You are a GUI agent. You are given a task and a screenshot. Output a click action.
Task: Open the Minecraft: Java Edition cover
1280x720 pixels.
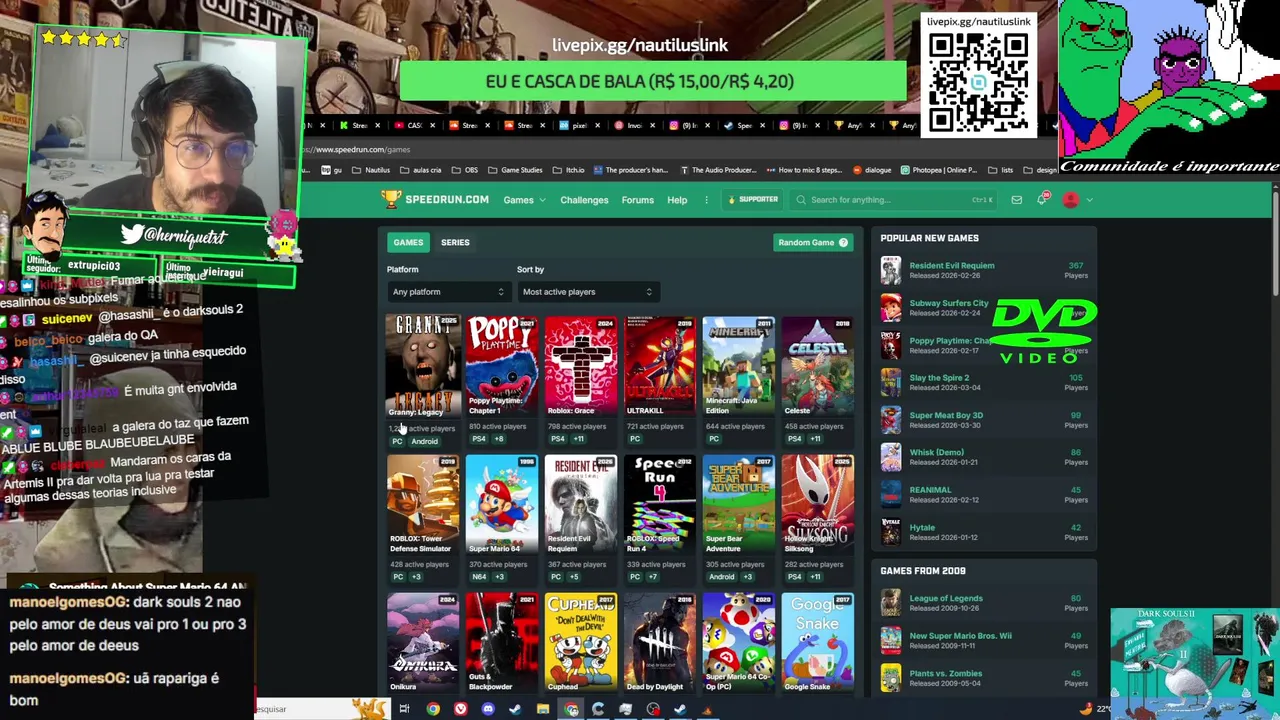(x=739, y=366)
